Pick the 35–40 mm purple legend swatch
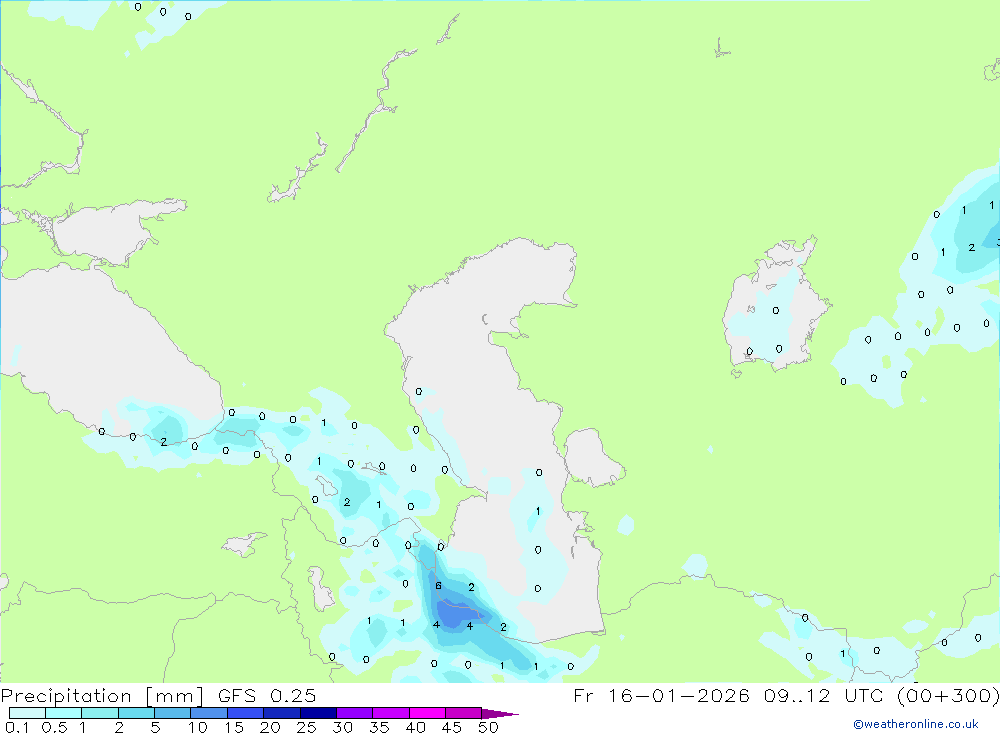Image resolution: width=1000 pixels, height=733 pixels. (391, 713)
